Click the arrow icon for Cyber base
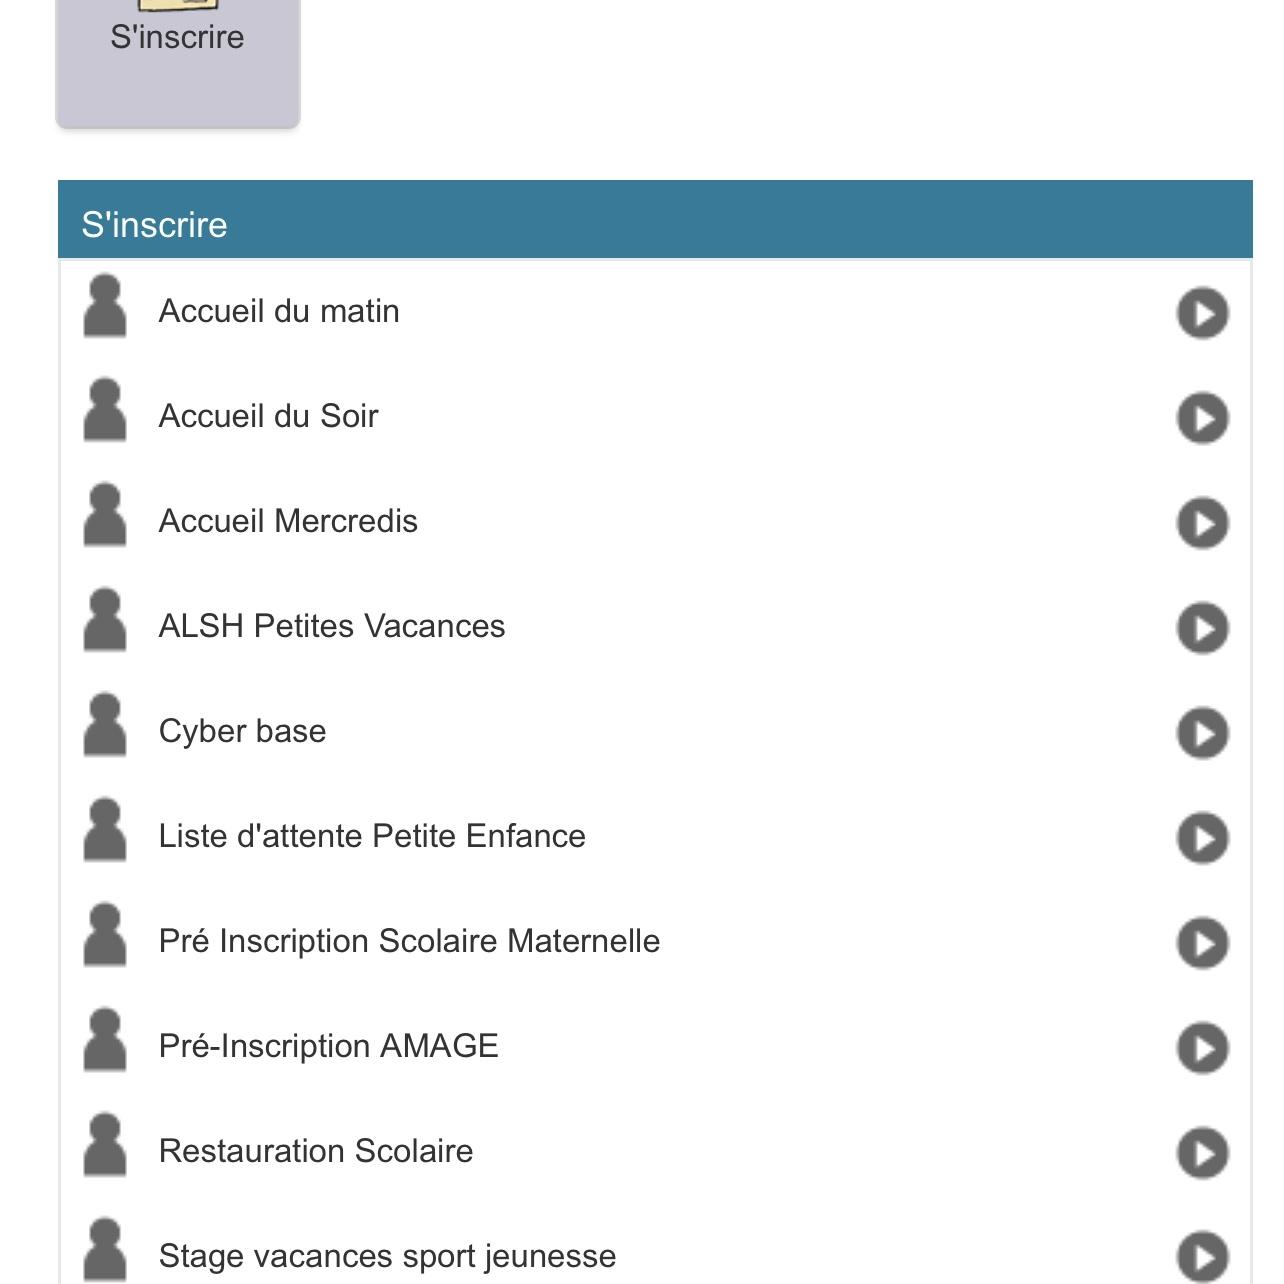 tap(1202, 733)
